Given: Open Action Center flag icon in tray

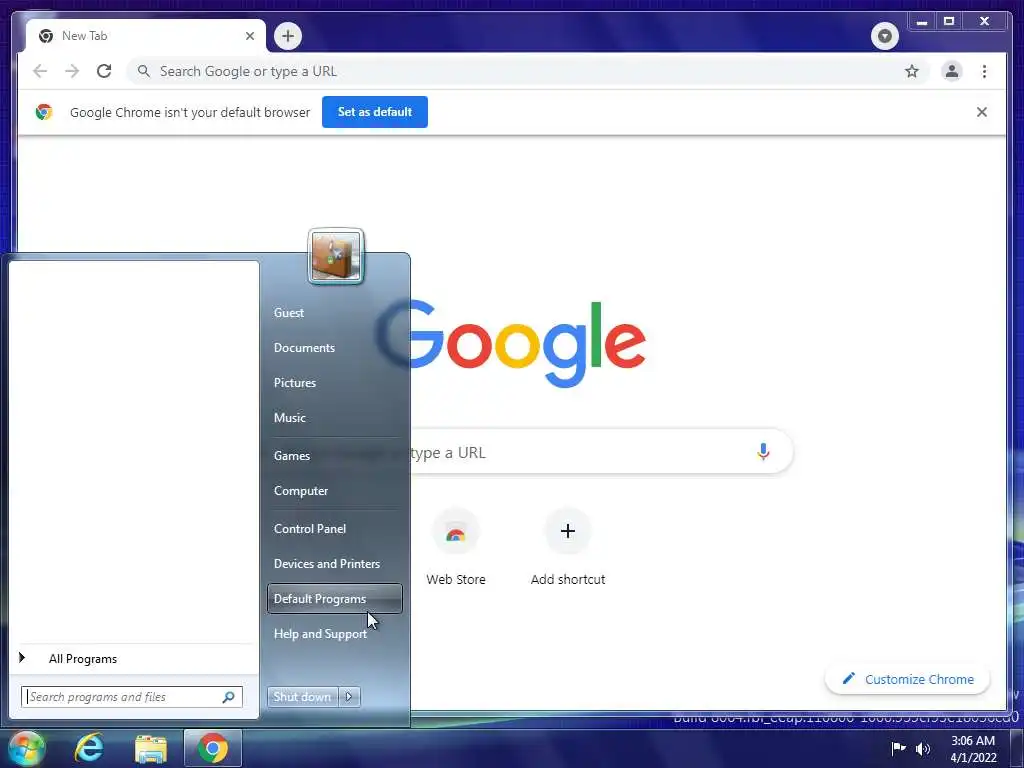Looking at the screenshot, I should click(x=899, y=748).
